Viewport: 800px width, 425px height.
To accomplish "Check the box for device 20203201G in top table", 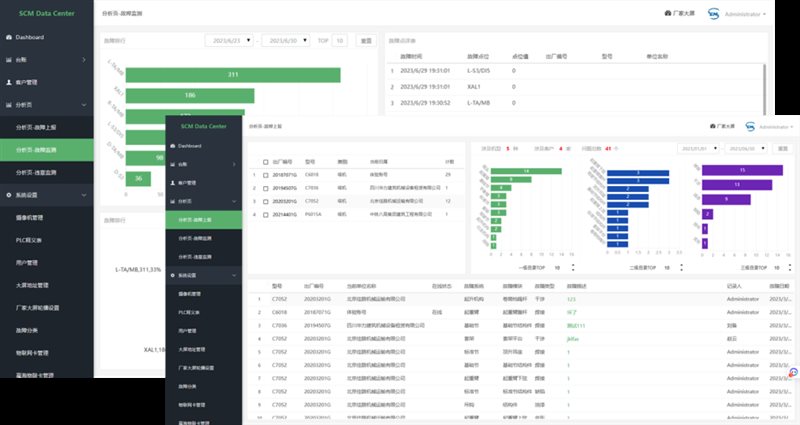I will point(265,202).
